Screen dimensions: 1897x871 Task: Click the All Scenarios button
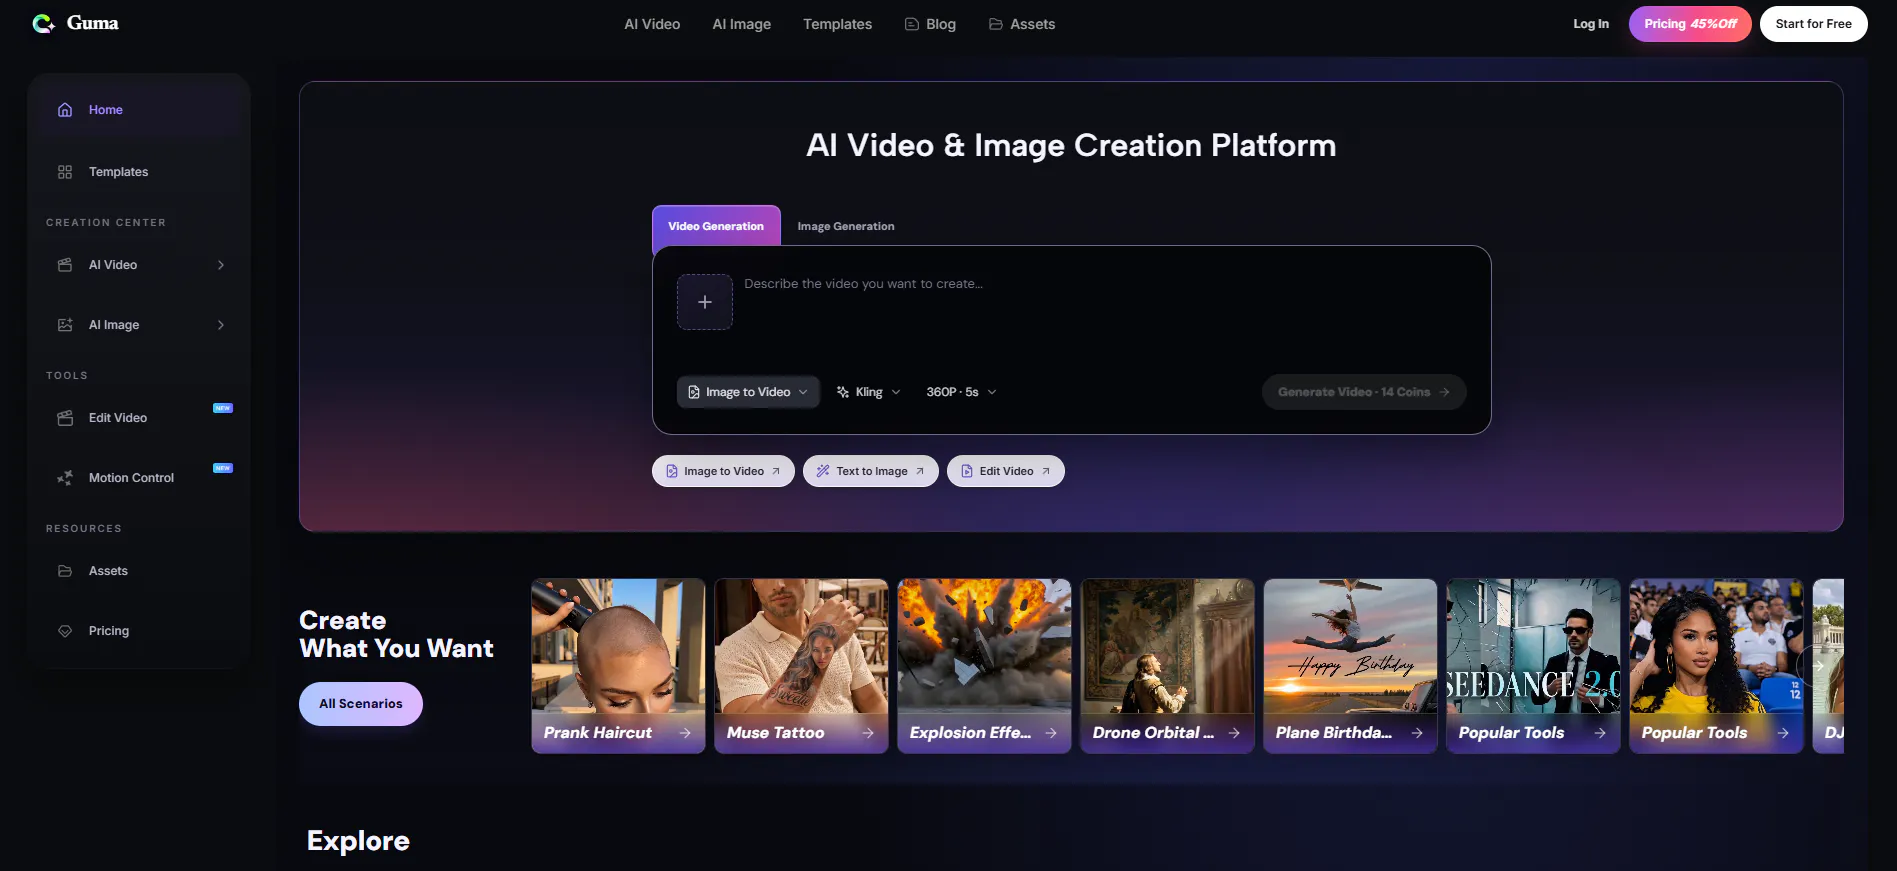coord(361,704)
